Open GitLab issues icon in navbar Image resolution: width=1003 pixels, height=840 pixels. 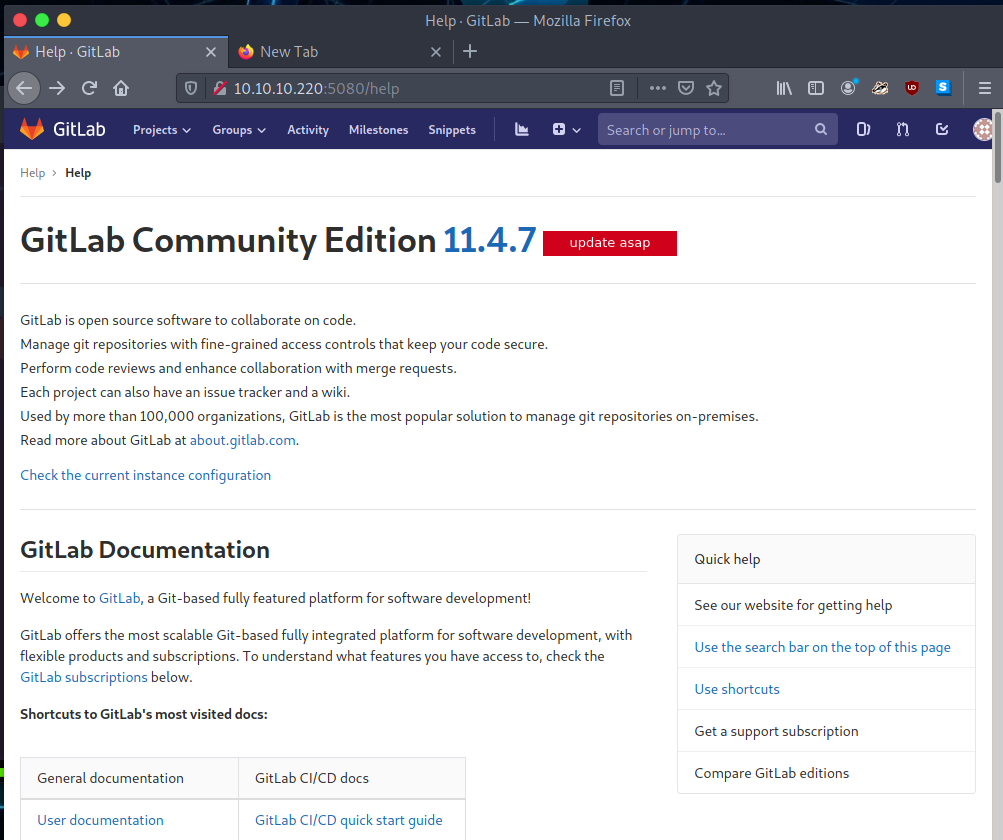point(863,129)
